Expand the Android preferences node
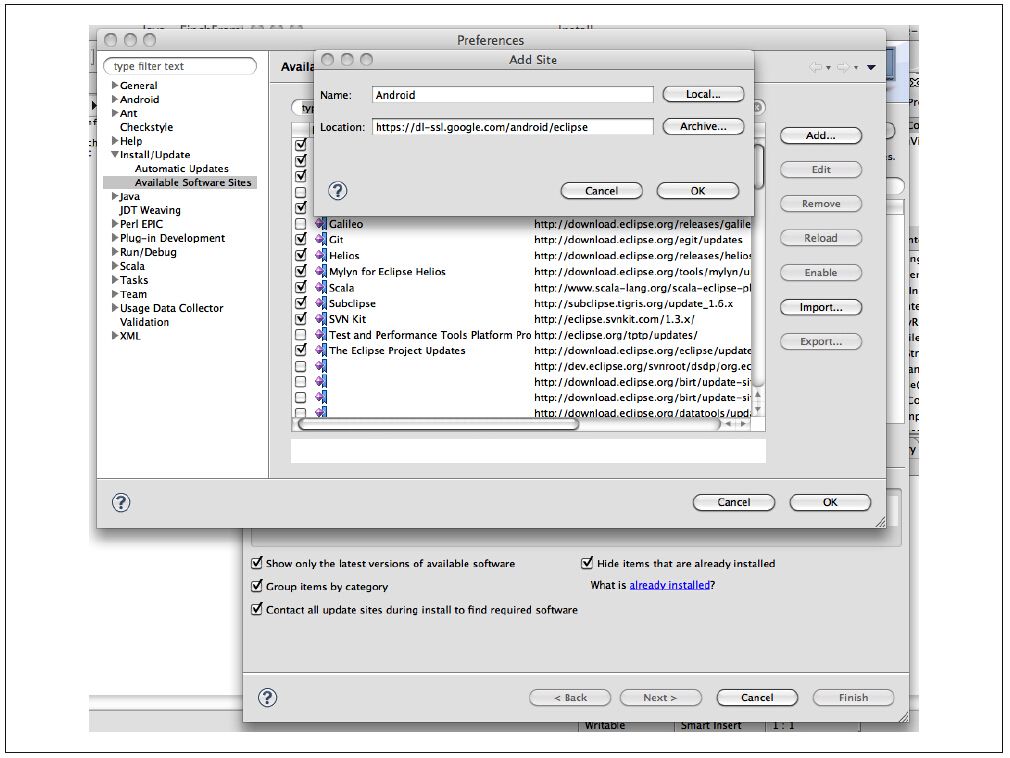1010x758 pixels. 115,99
